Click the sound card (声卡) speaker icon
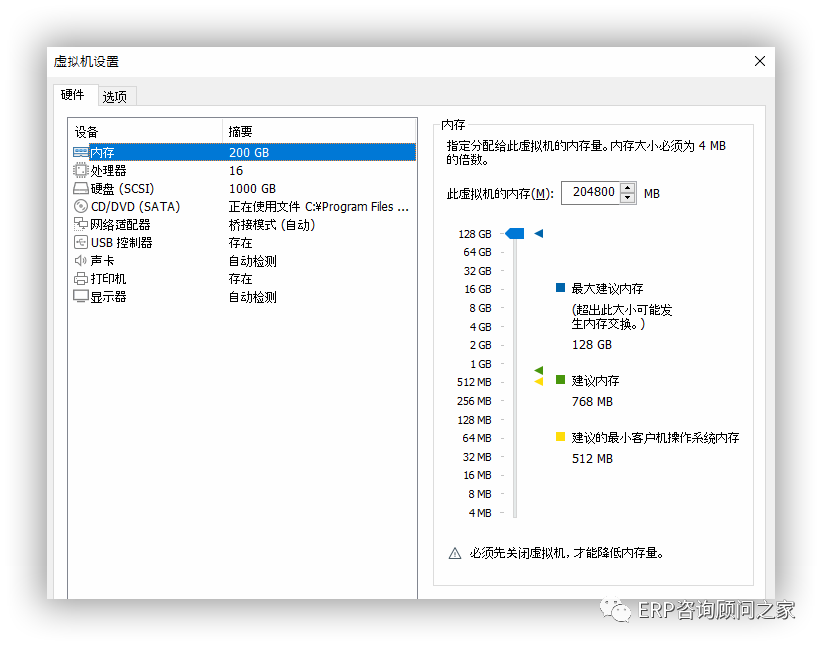 point(80,261)
